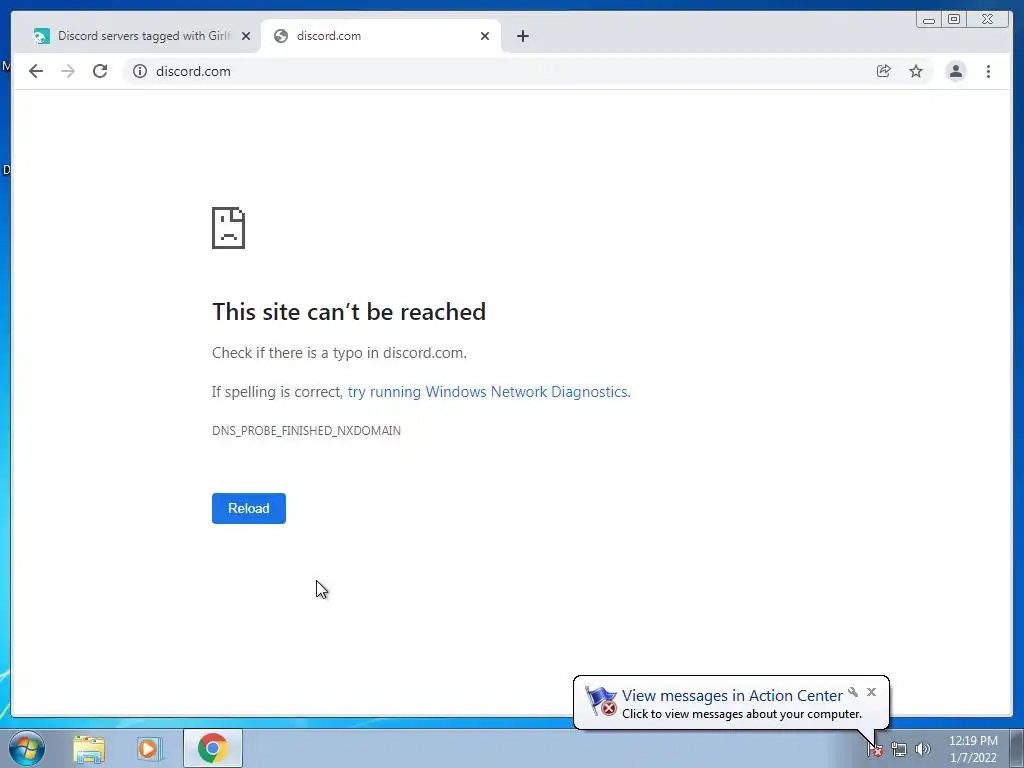The width and height of the screenshot is (1024, 768).
Task: Click the sad page error icon
Action: [229, 228]
